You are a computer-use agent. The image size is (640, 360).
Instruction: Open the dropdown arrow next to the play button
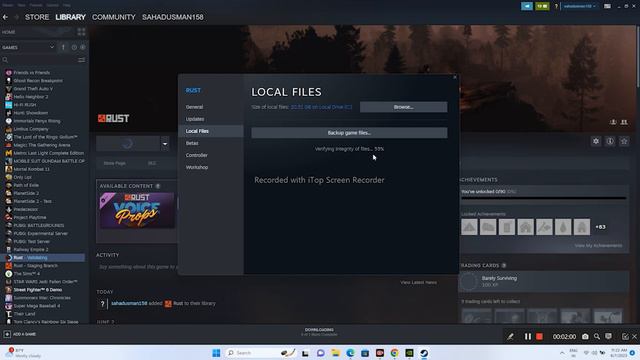[x=165, y=144]
